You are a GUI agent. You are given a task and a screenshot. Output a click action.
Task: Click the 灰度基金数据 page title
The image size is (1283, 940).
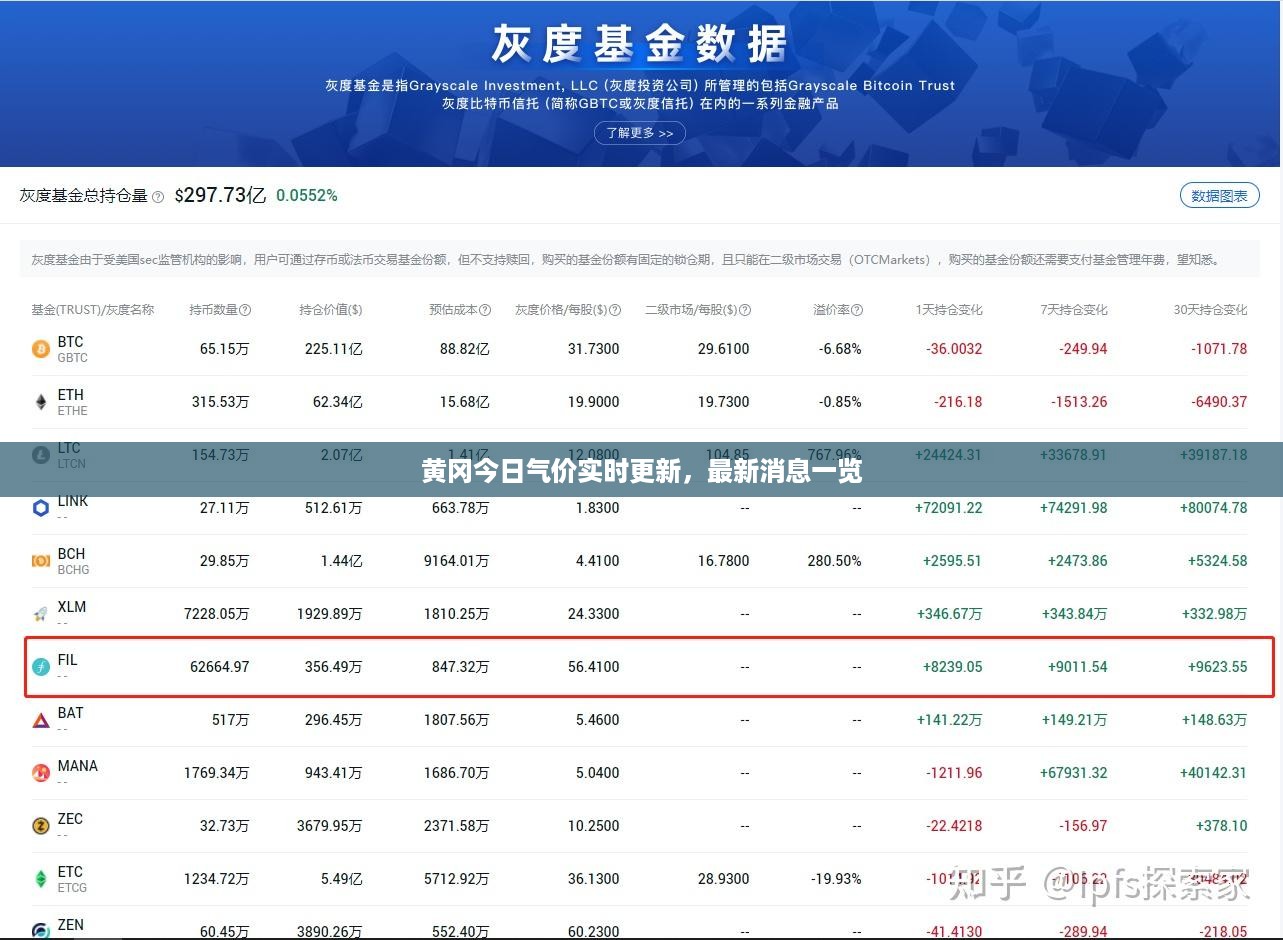[x=640, y=43]
